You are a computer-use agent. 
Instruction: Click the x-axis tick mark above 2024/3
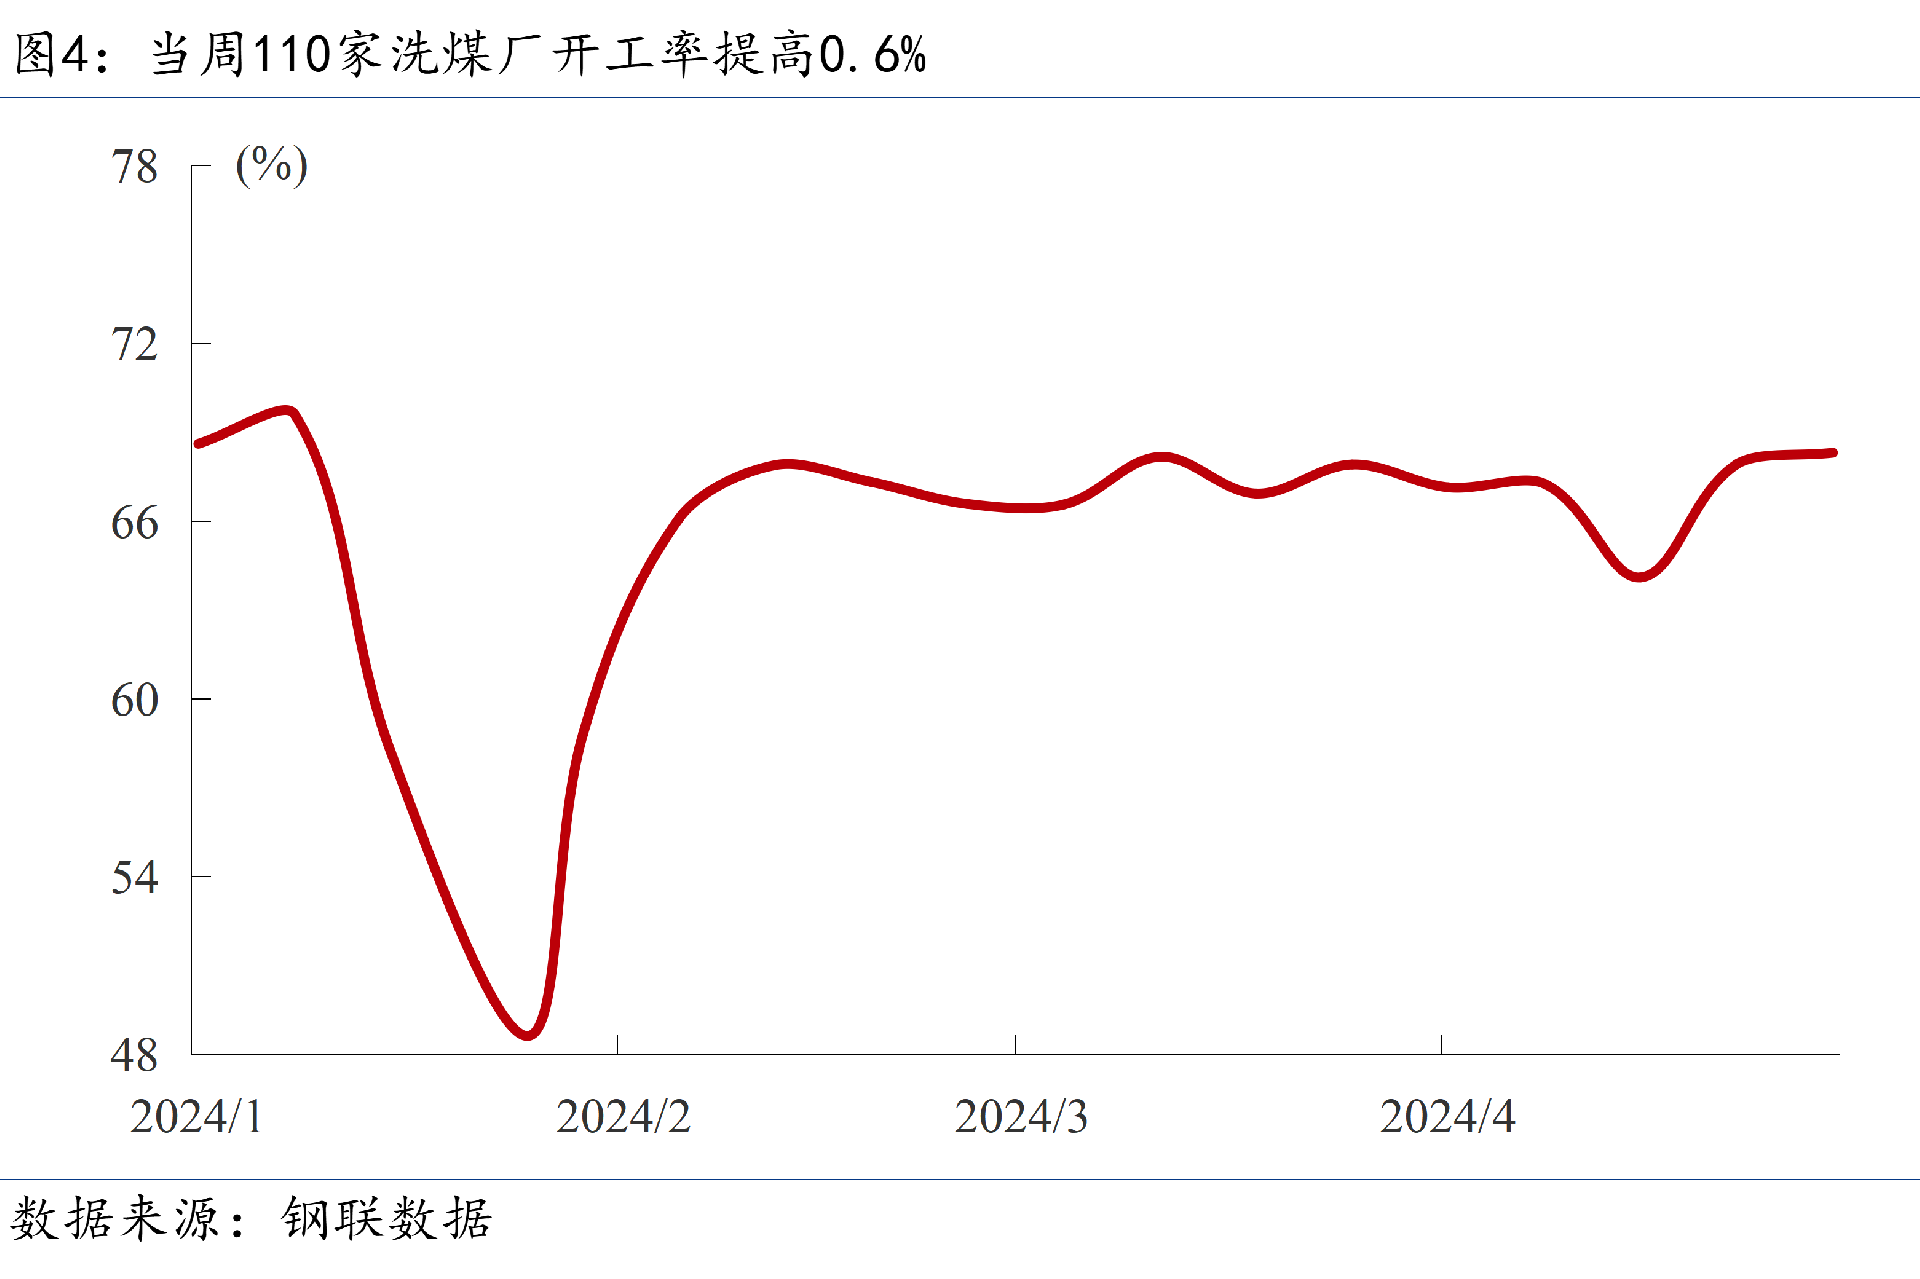click(1015, 1044)
